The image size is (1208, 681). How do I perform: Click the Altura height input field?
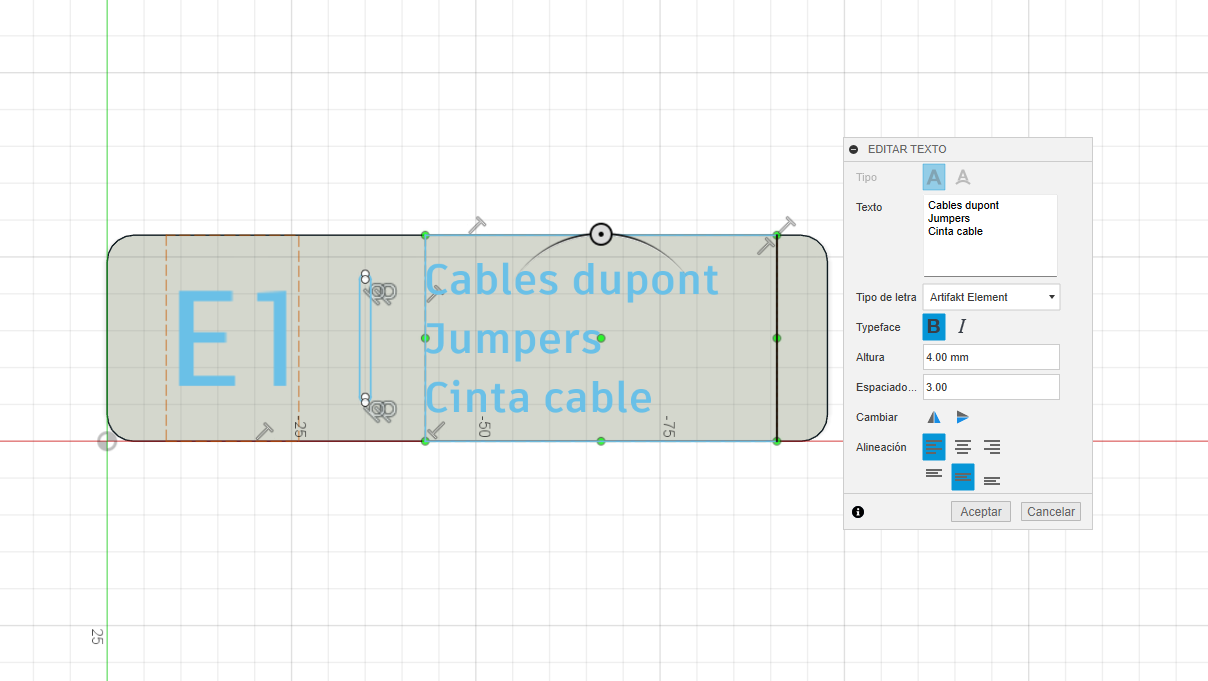coord(990,356)
